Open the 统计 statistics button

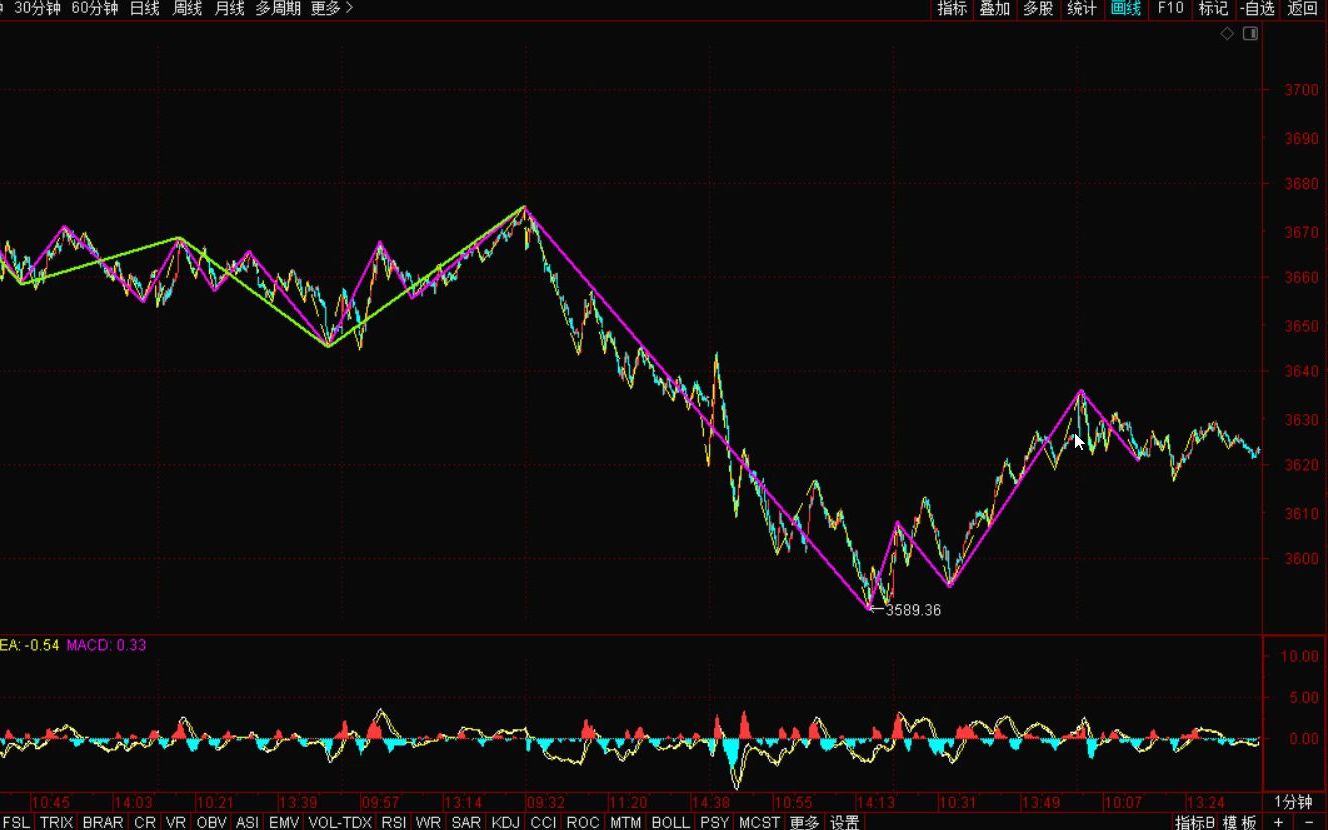tap(1082, 8)
